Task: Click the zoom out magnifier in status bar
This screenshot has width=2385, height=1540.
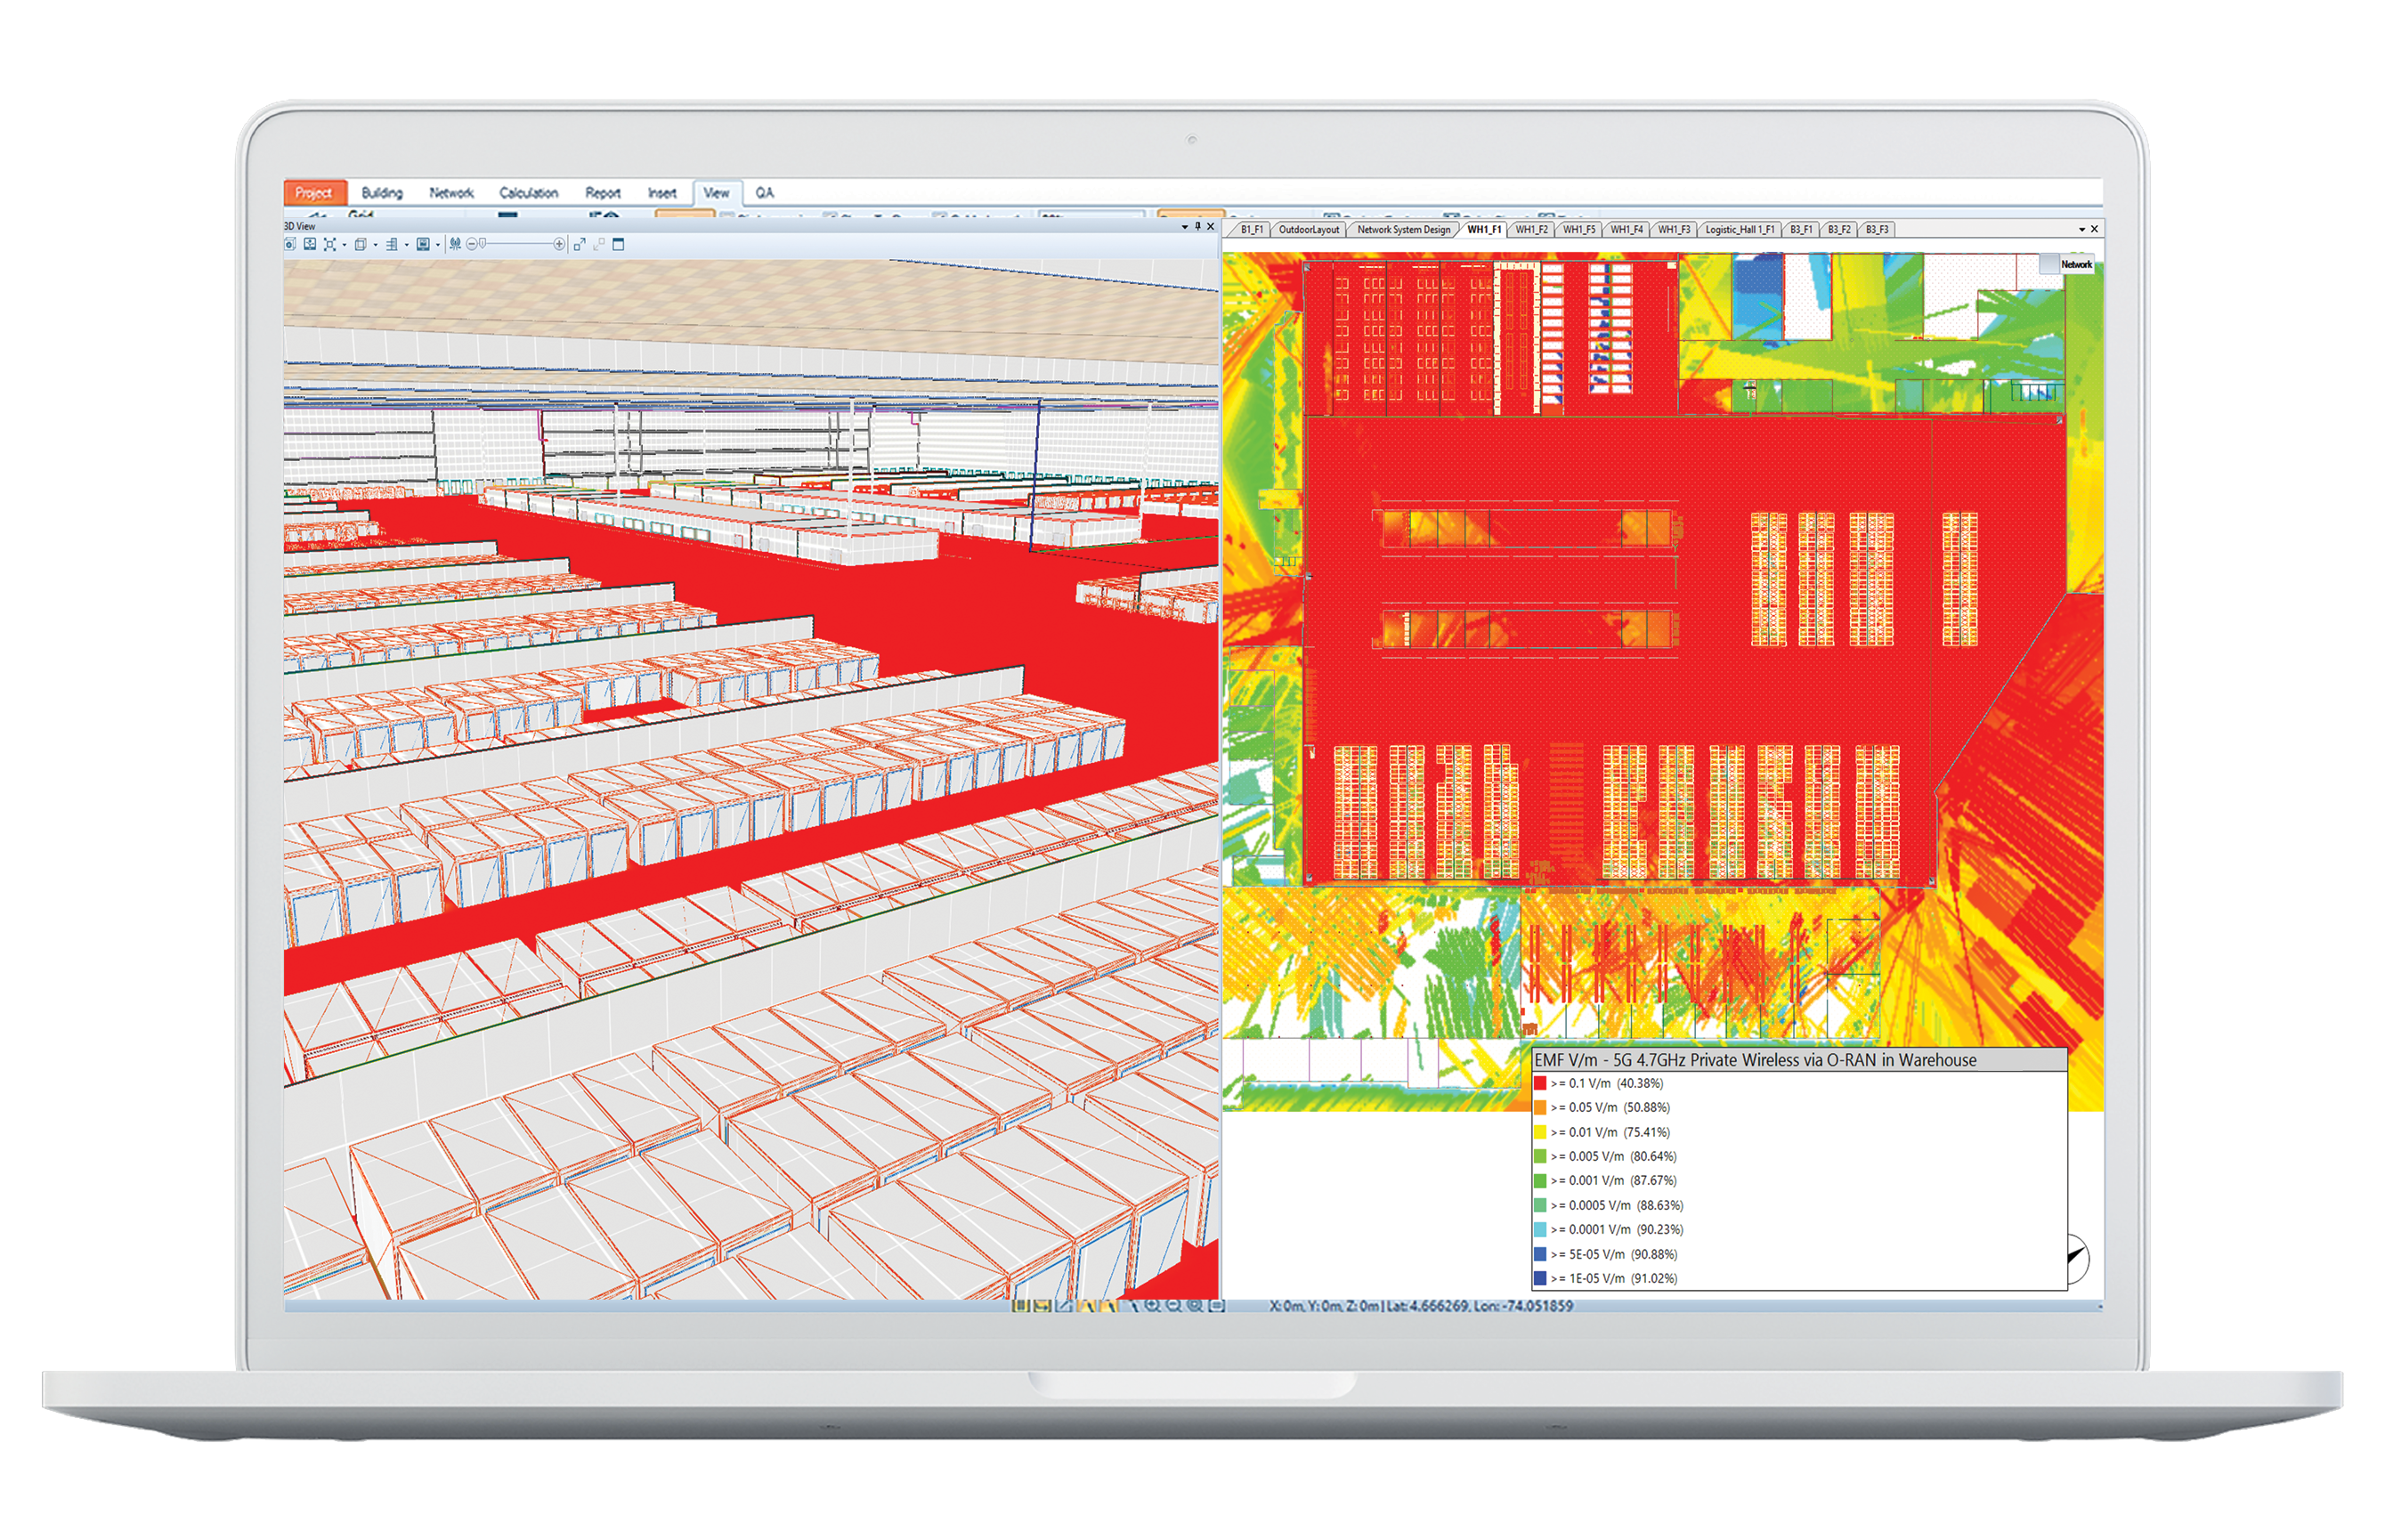Action: coord(1174,1305)
